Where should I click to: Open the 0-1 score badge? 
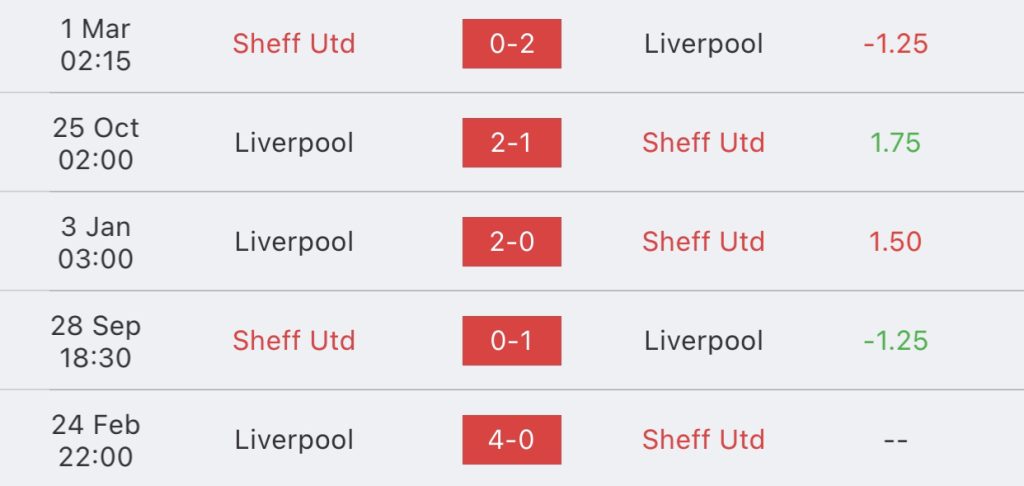[x=511, y=340]
